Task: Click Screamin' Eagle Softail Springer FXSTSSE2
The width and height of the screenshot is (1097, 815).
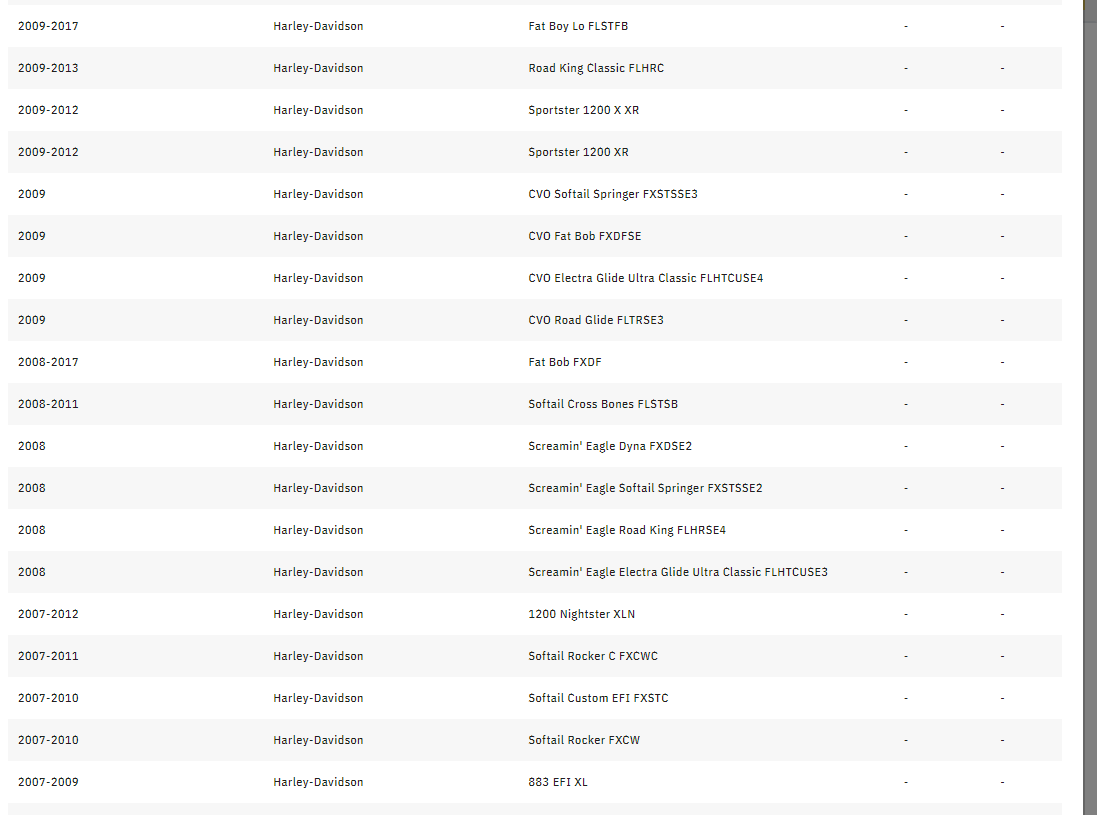Action: pos(645,488)
